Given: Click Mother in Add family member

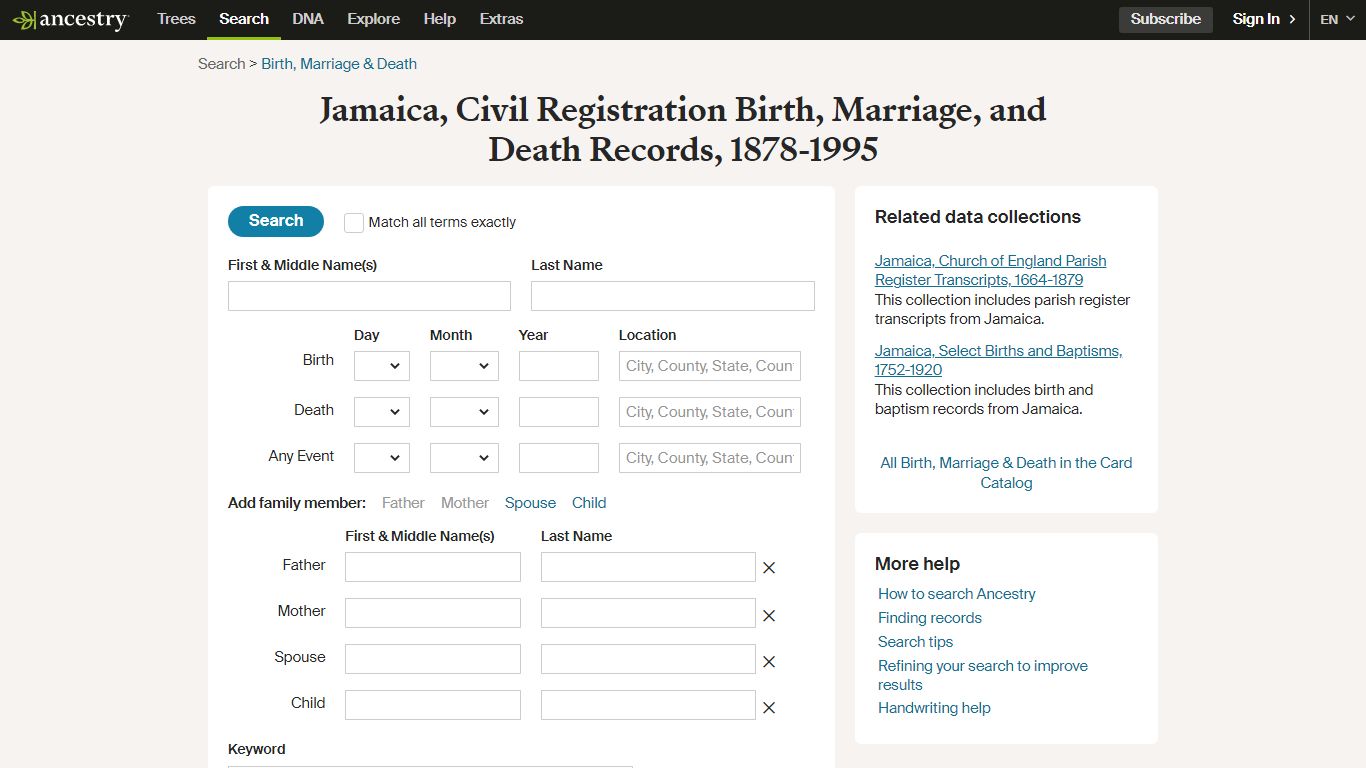Looking at the screenshot, I should tap(465, 503).
